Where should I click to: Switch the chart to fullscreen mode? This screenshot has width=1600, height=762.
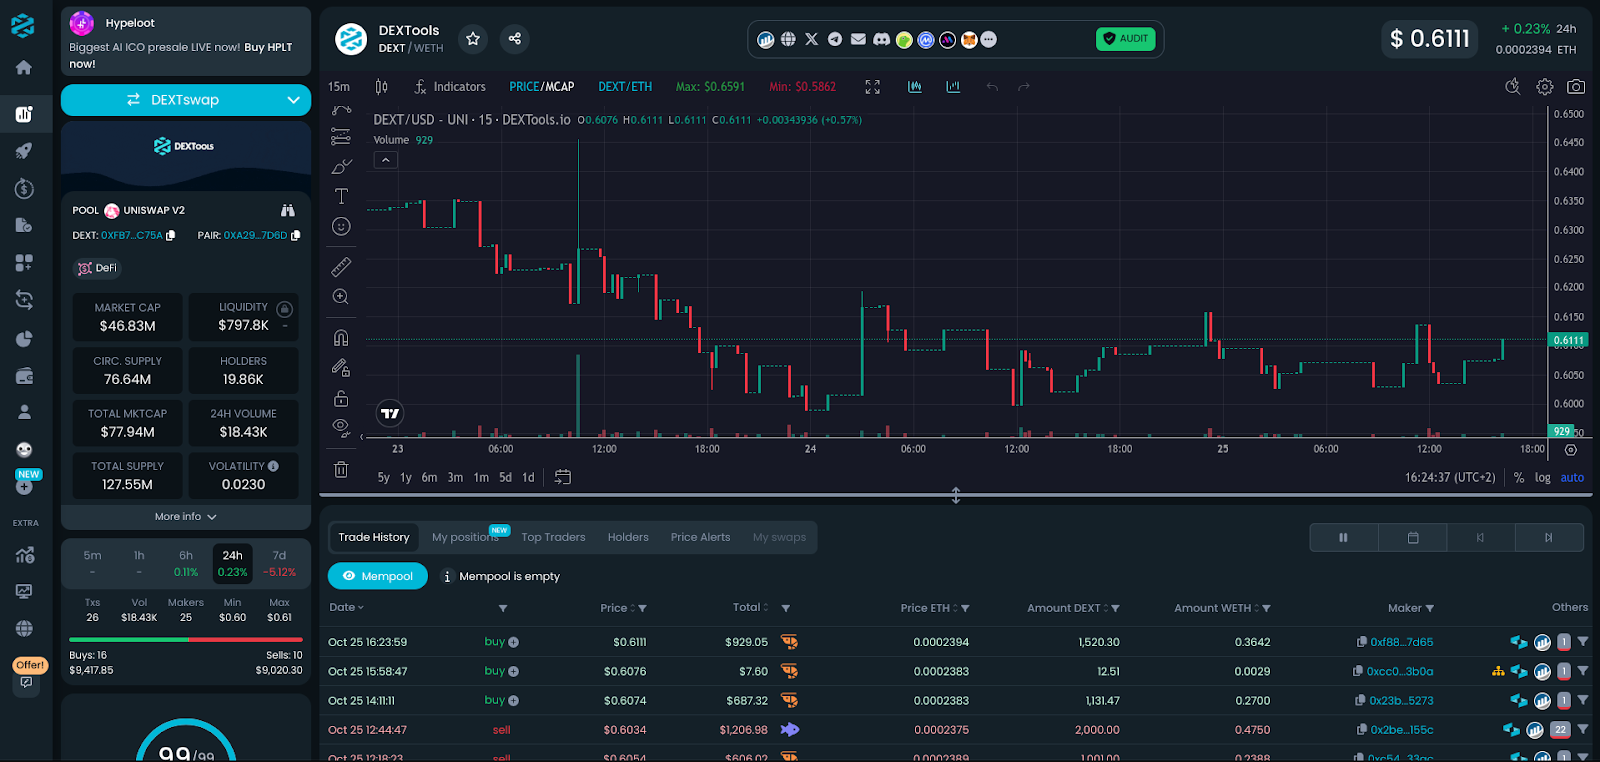click(872, 87)
